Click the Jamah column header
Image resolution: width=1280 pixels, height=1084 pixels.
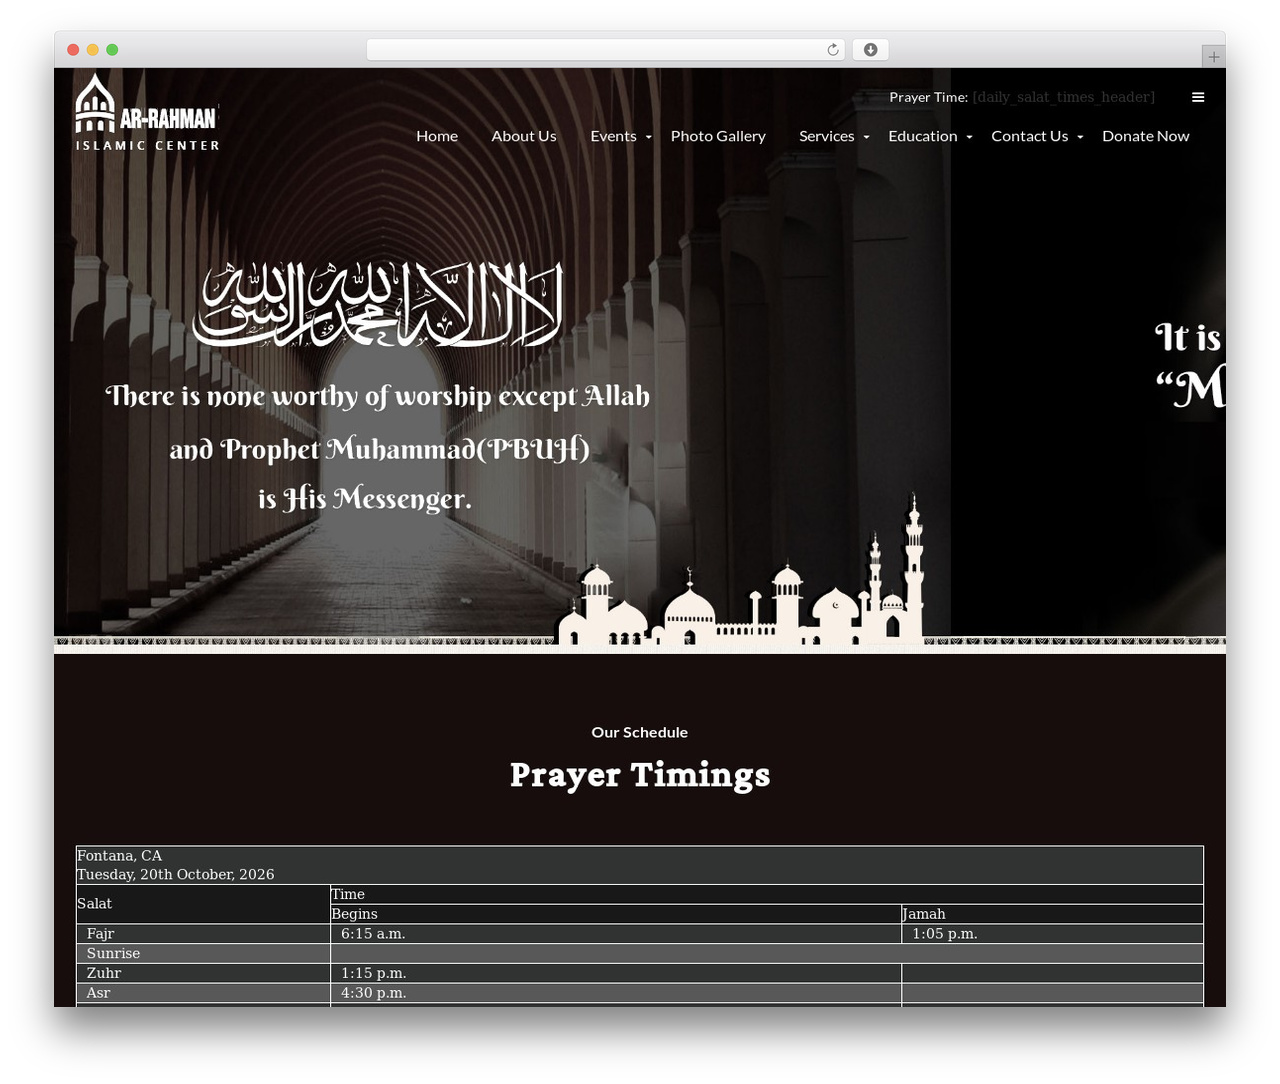pyautogui.click(x=924, y=914)
